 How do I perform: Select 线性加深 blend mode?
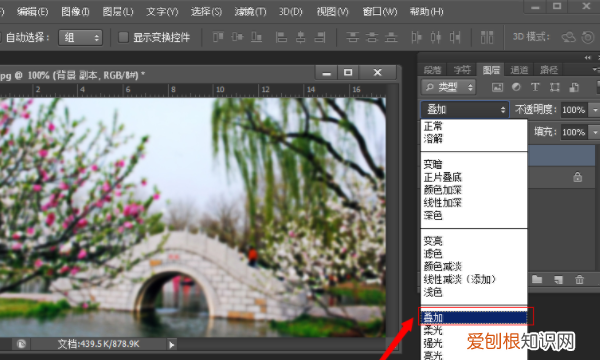pos(474,202)
